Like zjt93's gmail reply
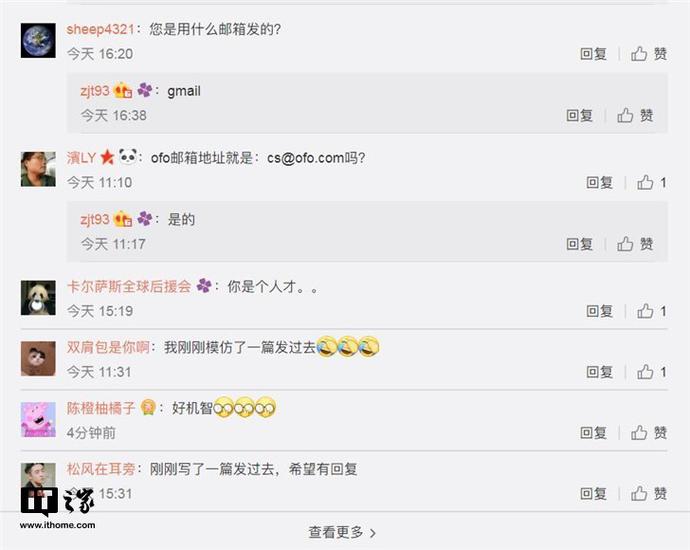The width and height of the screenshot is (690, 550). pos(635,116)
